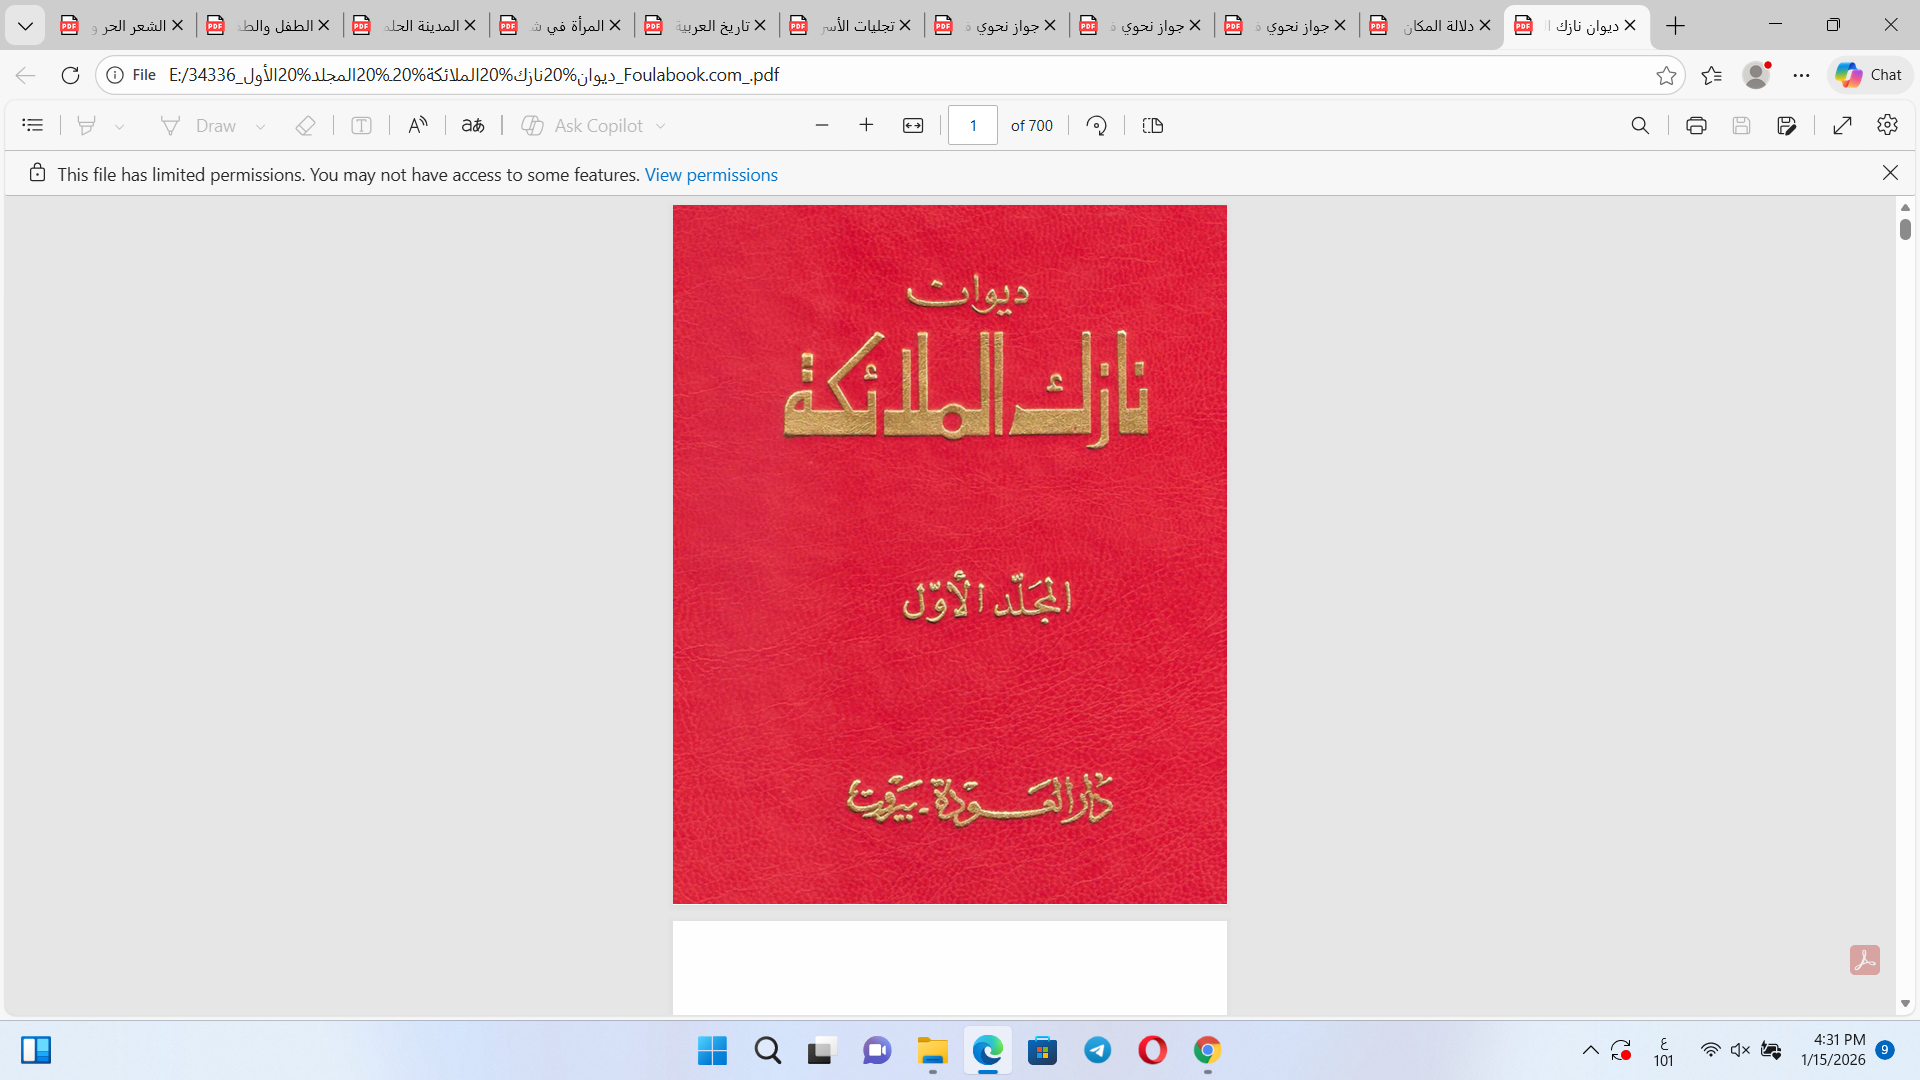The image size is (1920, 1080).
Task: Open Copilot Chat
Action: [1870, 75]
